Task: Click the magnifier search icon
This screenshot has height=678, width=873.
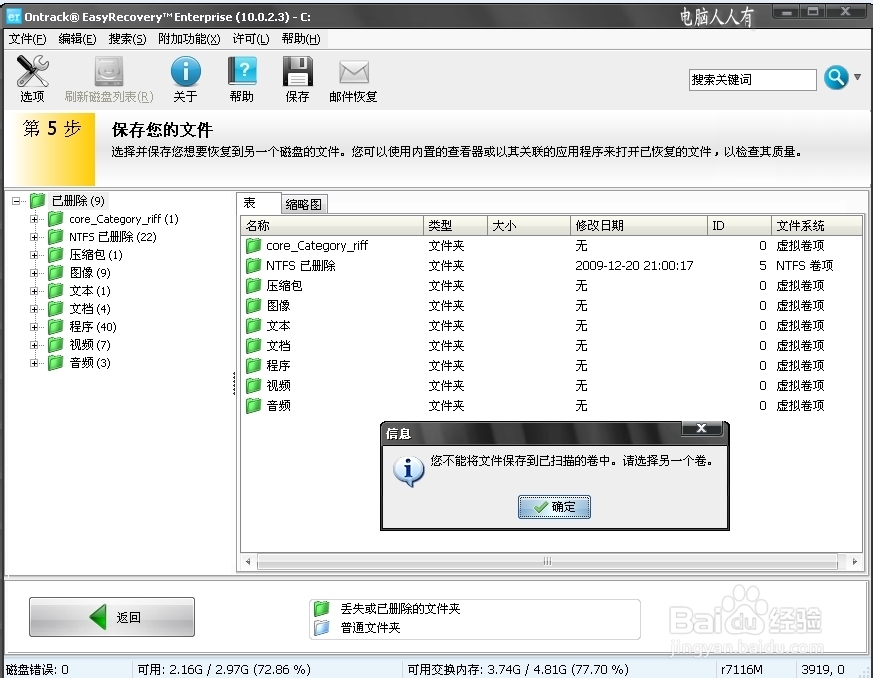Action: 836,78
